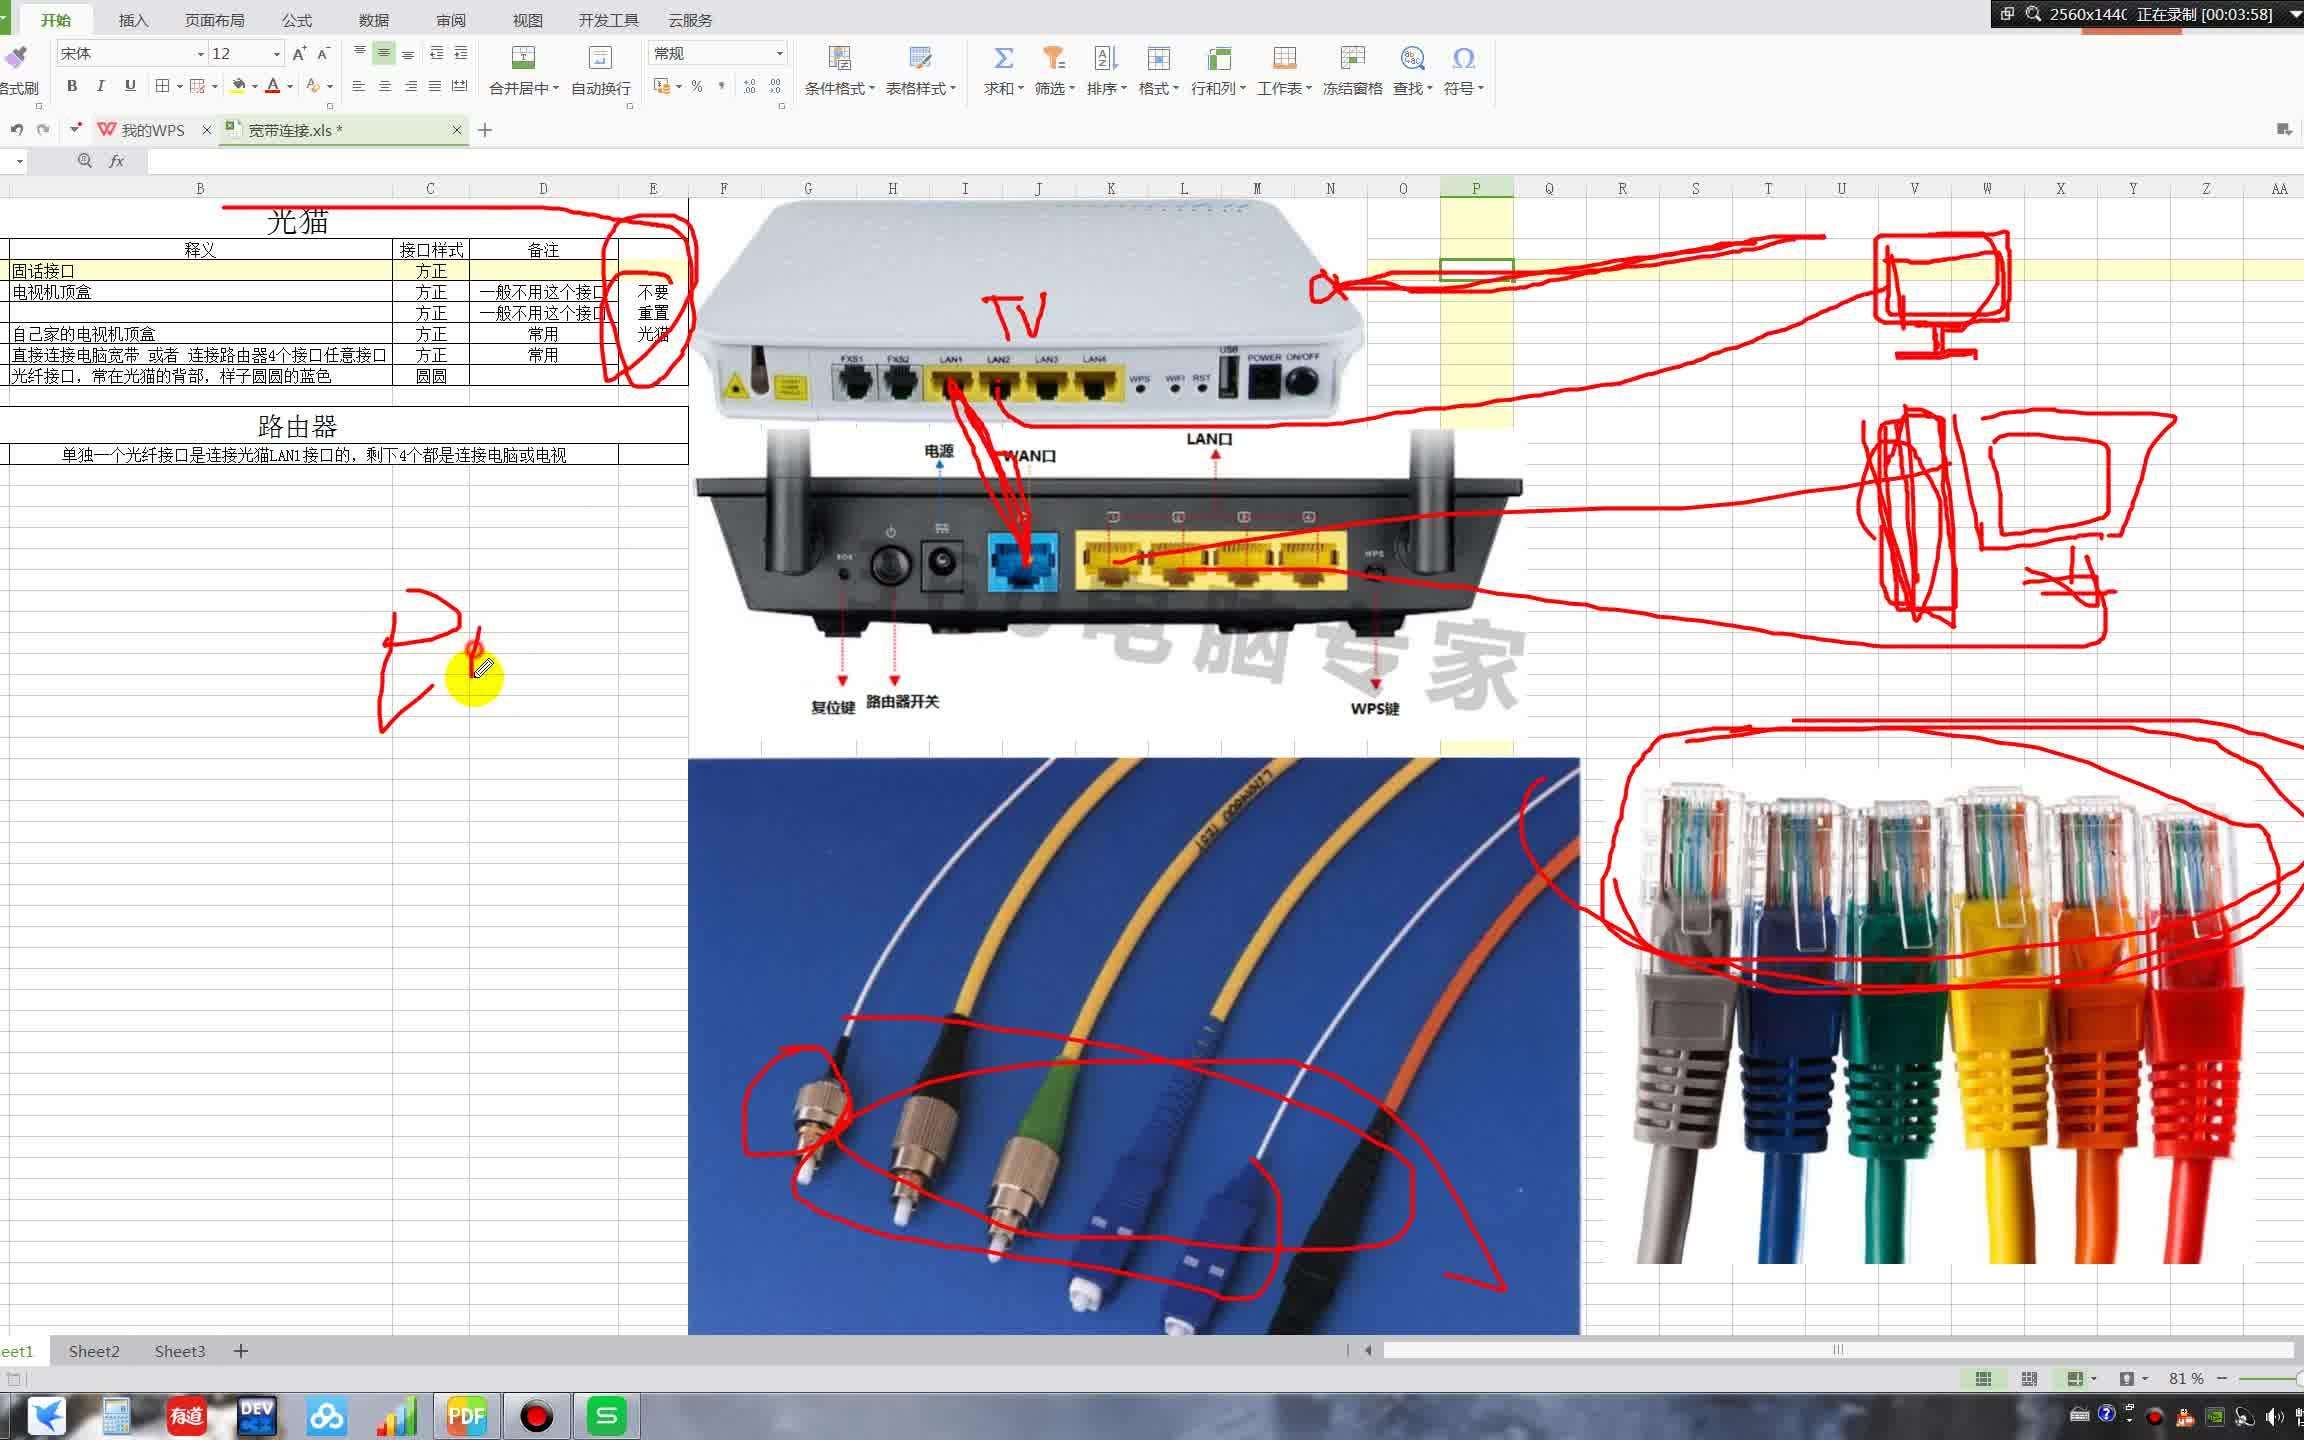
Task: Click the Wrap Text icon
Action: (600, 58)
